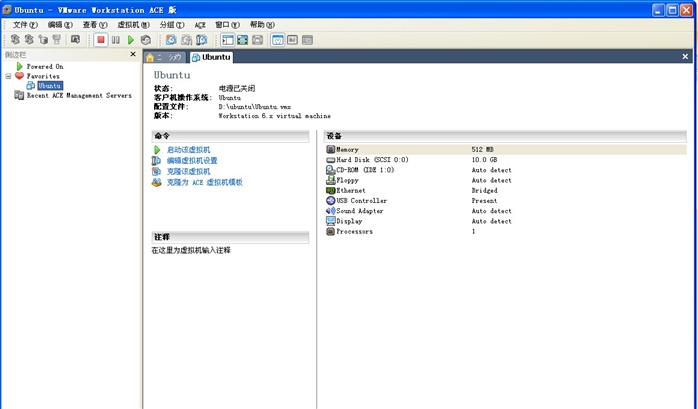This screenshot has width=698, height=409.
Task: Select Ubuntu under Favorites
Action: [49, 85]
